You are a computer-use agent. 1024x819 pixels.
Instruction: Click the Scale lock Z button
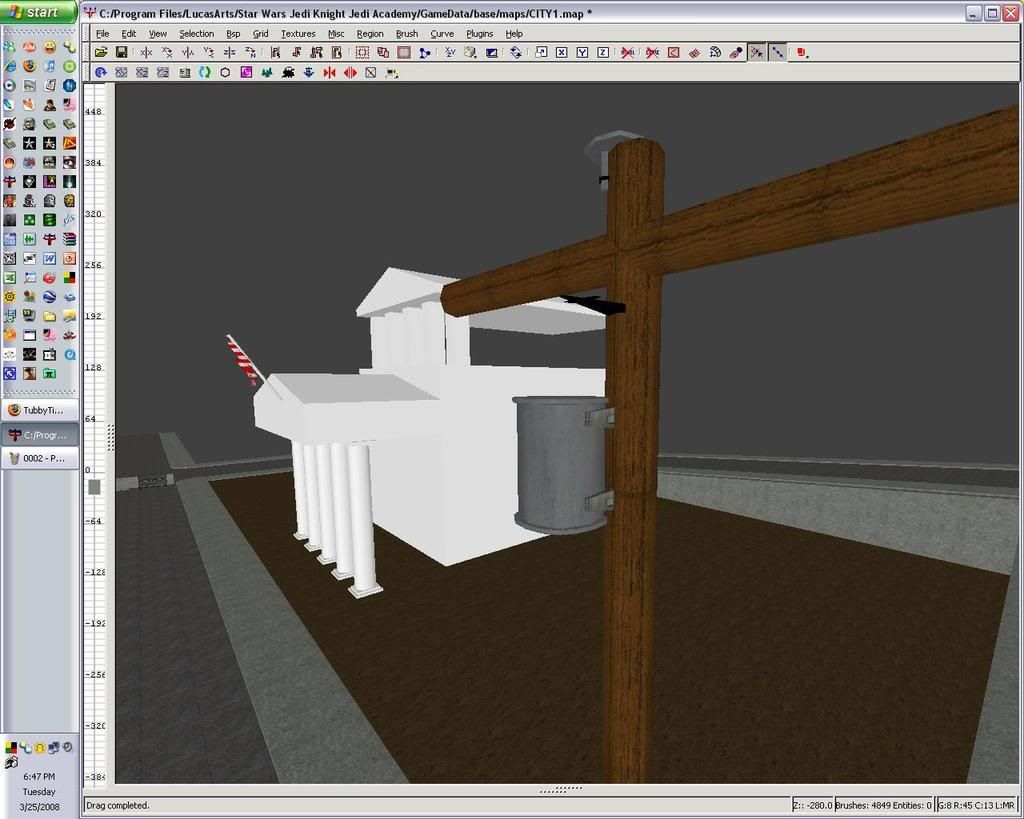coord(603,52)
